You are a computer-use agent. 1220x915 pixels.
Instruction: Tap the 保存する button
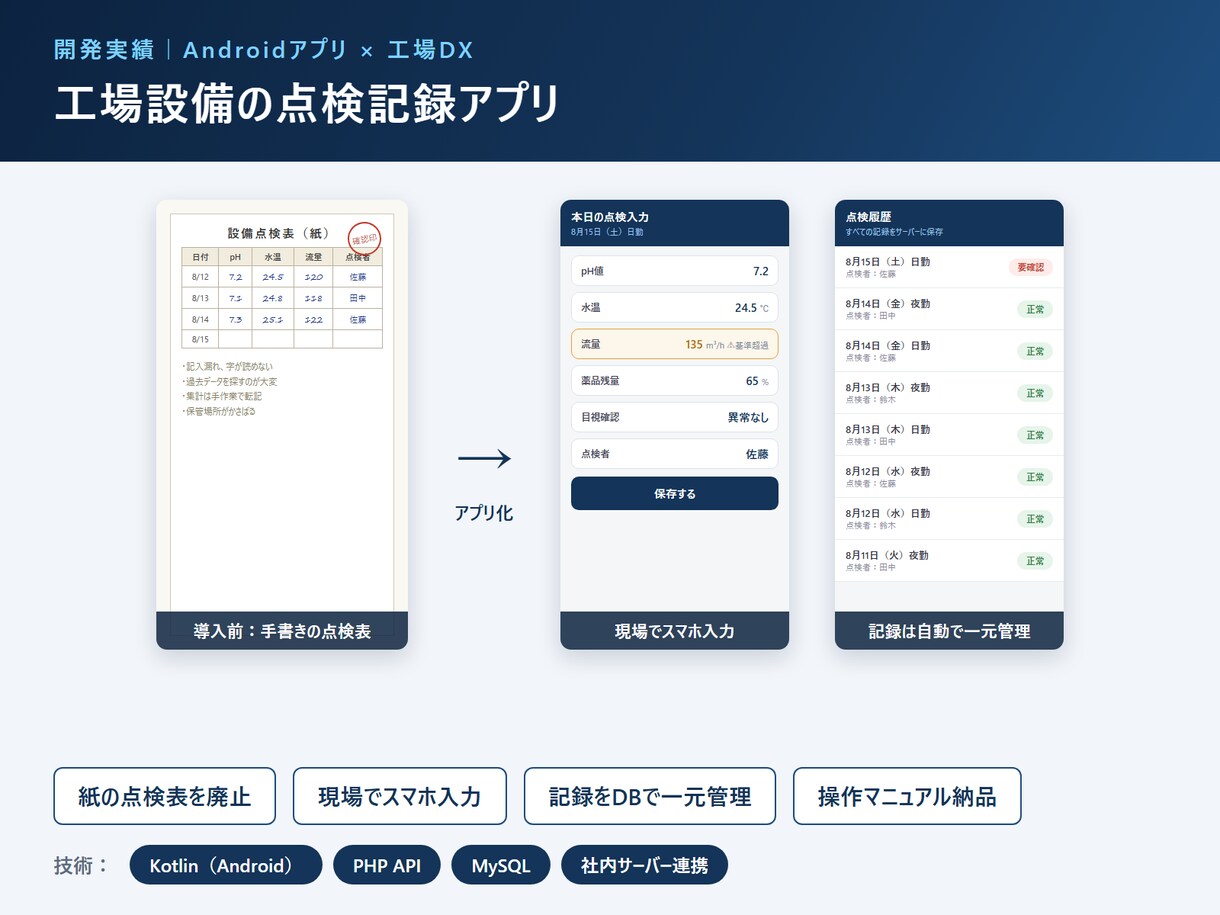tap(674, 494)
